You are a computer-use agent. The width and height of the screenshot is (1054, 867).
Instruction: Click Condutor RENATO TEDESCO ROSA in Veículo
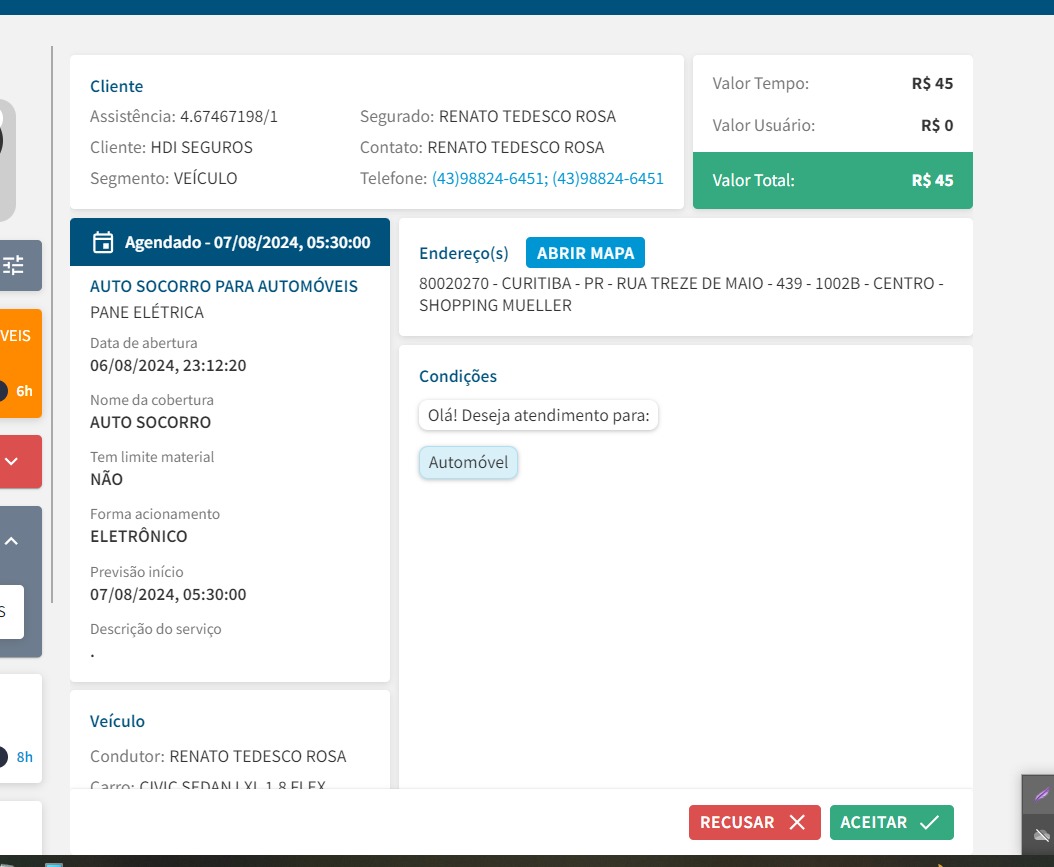point(257,756)
